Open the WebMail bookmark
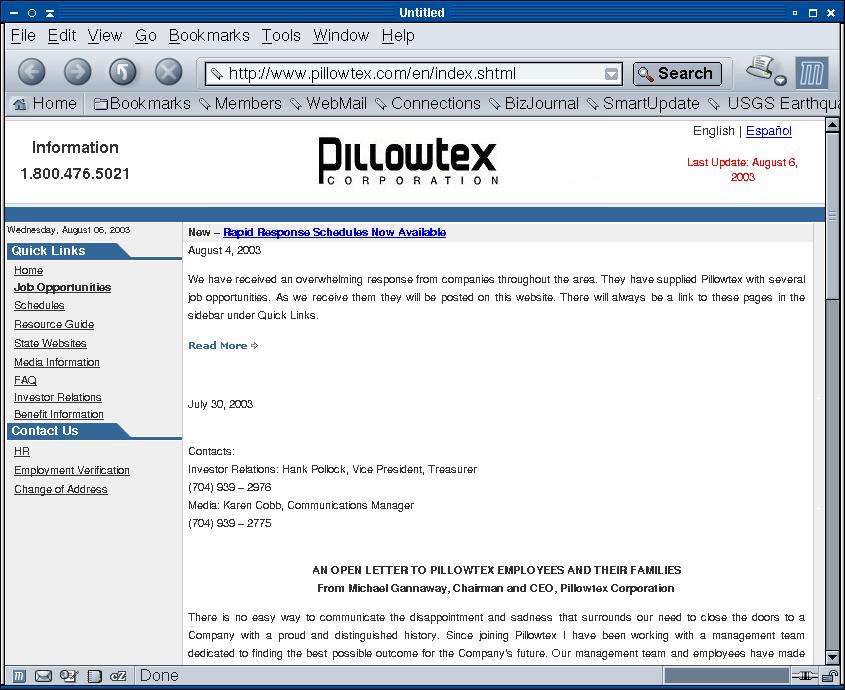 (x=329, y=104)
